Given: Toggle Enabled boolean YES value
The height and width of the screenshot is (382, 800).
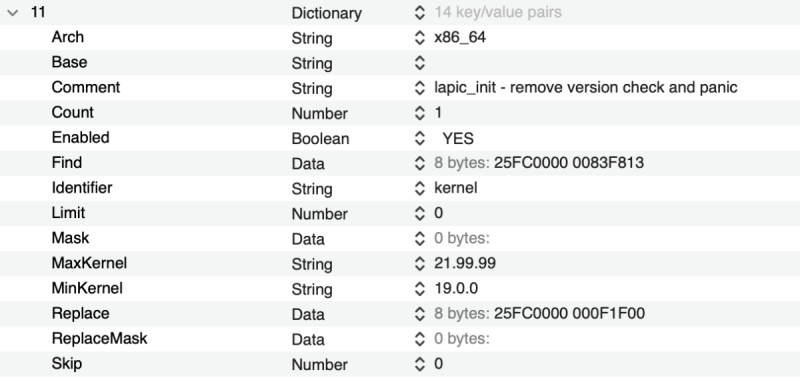Looking at the screenshot, I should 458,138.
